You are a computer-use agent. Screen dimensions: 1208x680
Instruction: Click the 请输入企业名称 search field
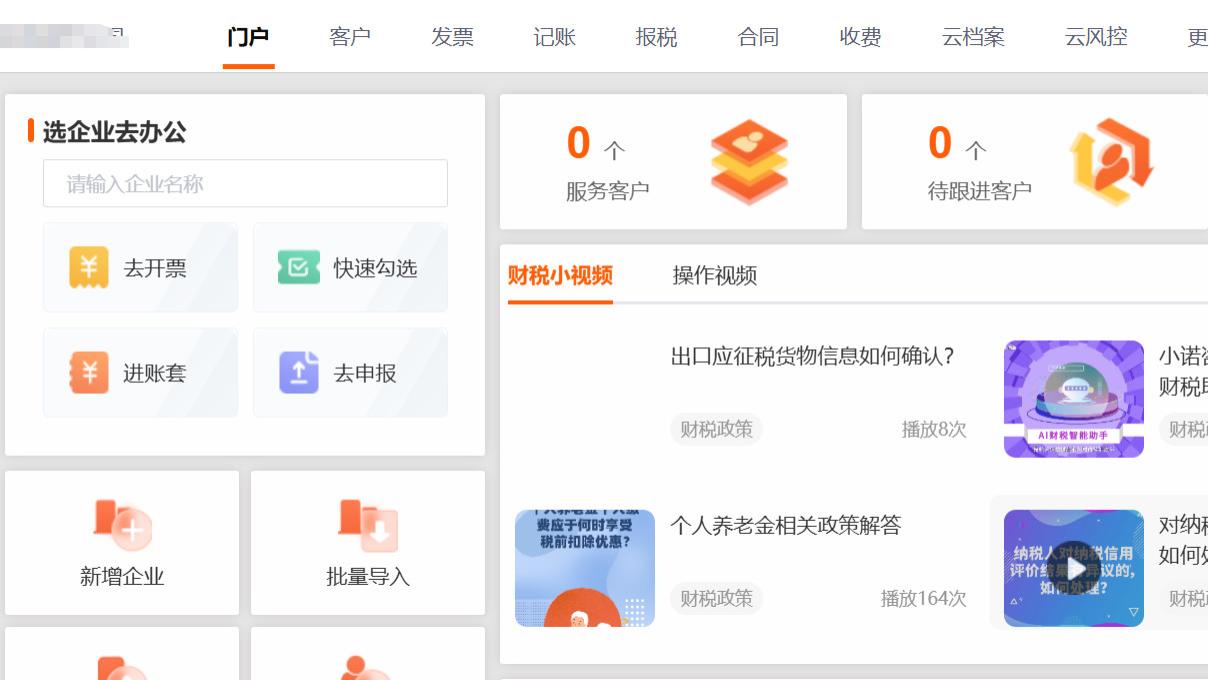[x=245, y=183]
